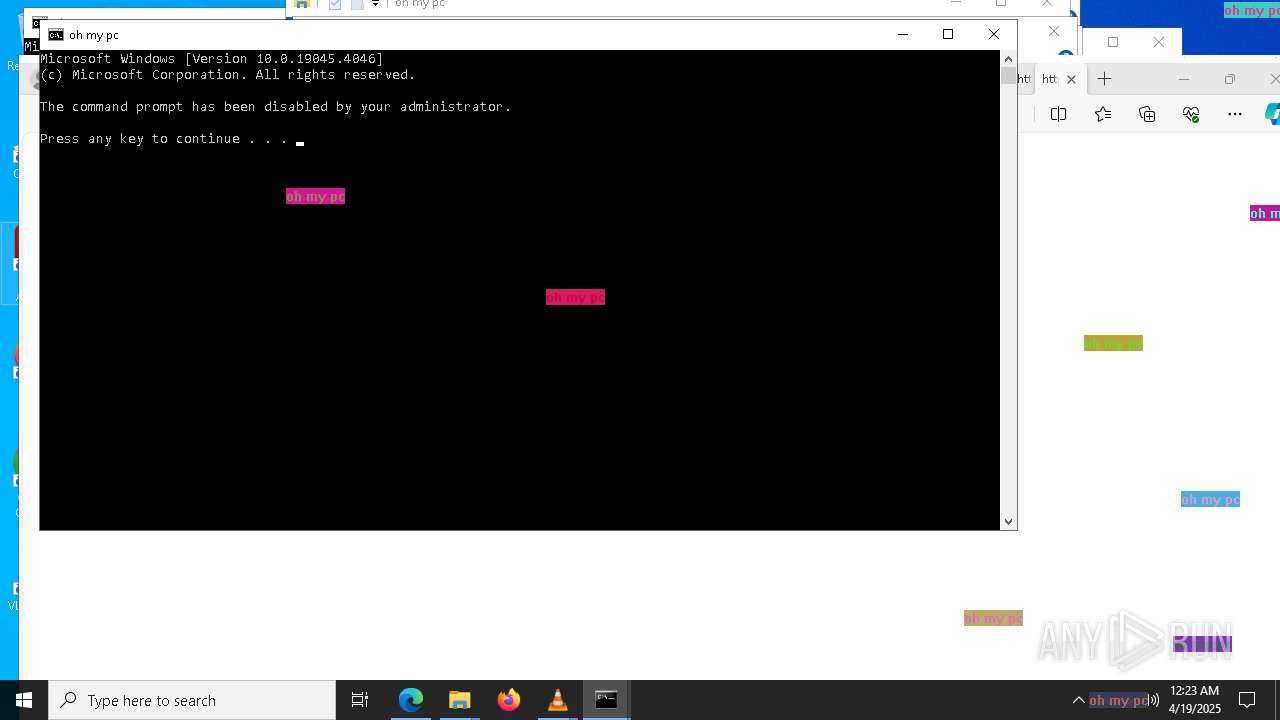Maximize the 'oh my pc' command prompt window

click(948, 35)
